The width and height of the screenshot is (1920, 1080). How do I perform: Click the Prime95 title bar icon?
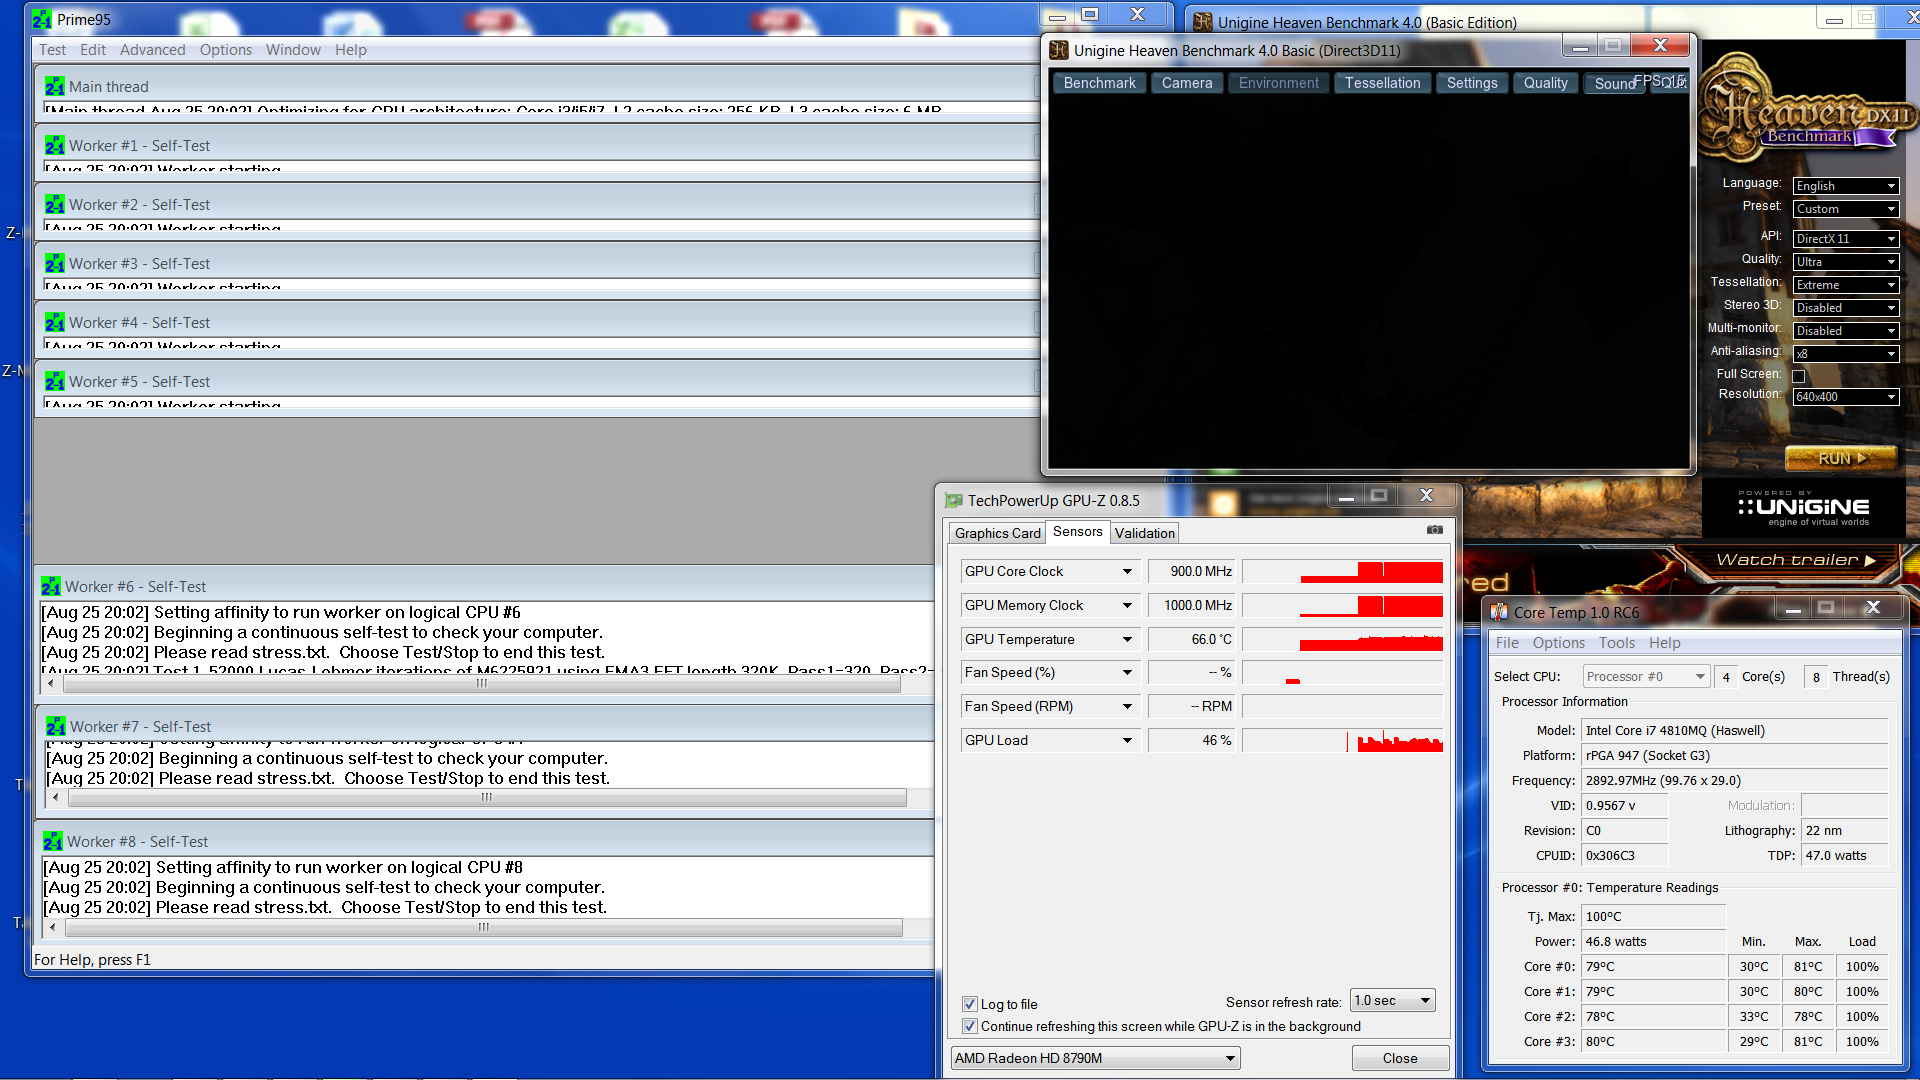tap(41, 19)
